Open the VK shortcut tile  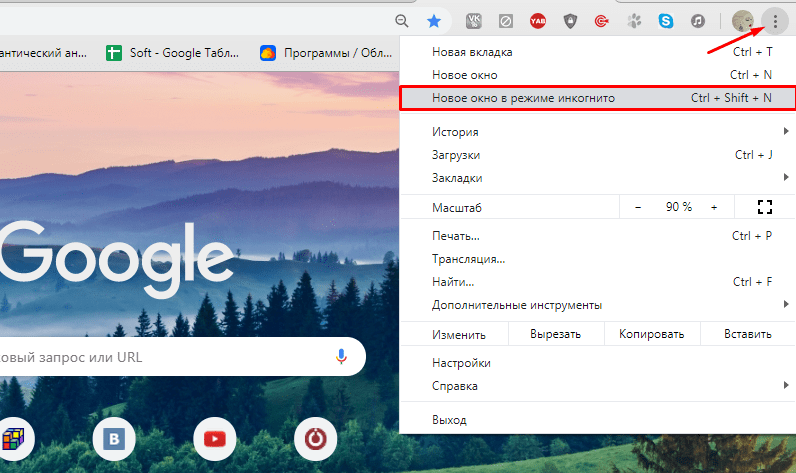click(114, 438)
